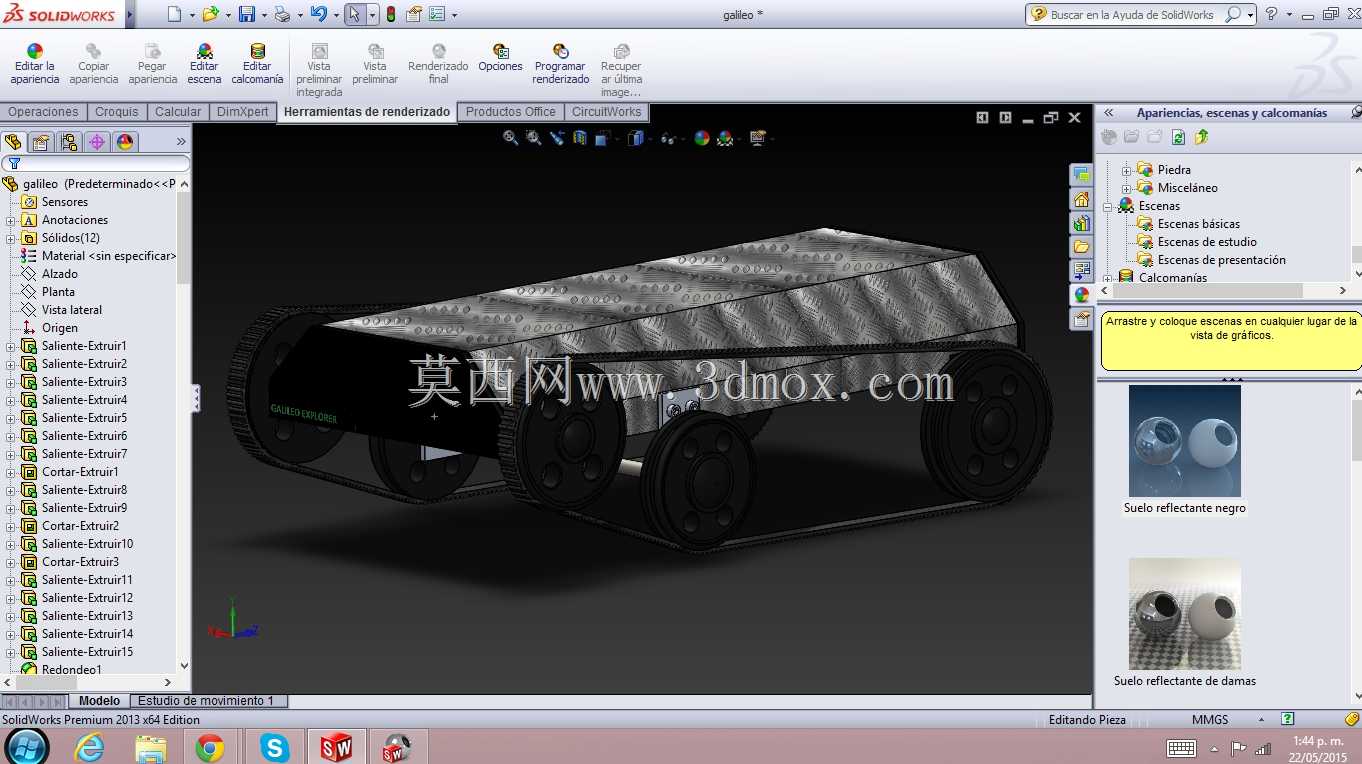Activate the Select cursor tool

click(354, 14)
